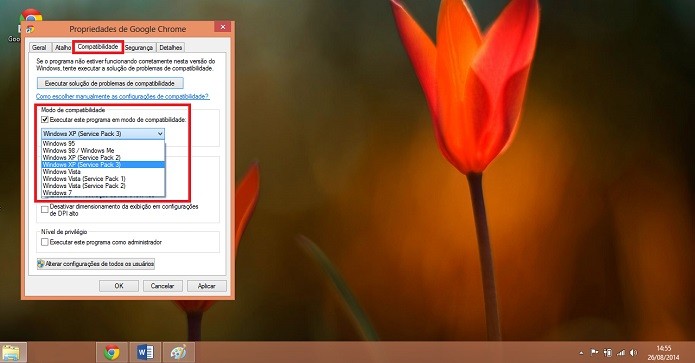Choose Windows 7 from the list

click(x=103, y=193)
